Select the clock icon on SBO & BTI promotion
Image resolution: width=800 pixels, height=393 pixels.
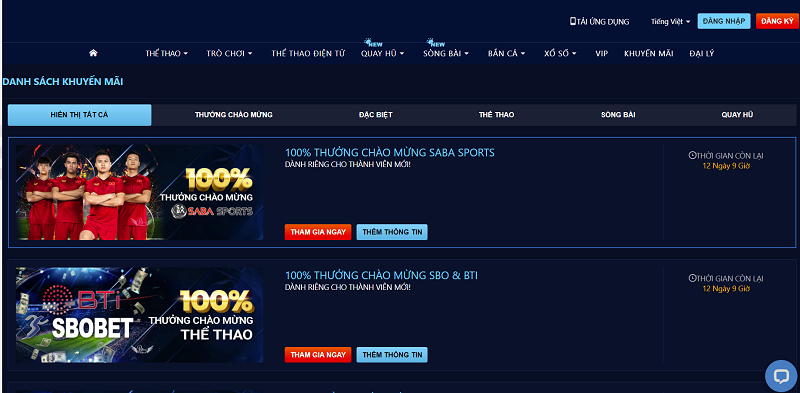pos(692,278)
